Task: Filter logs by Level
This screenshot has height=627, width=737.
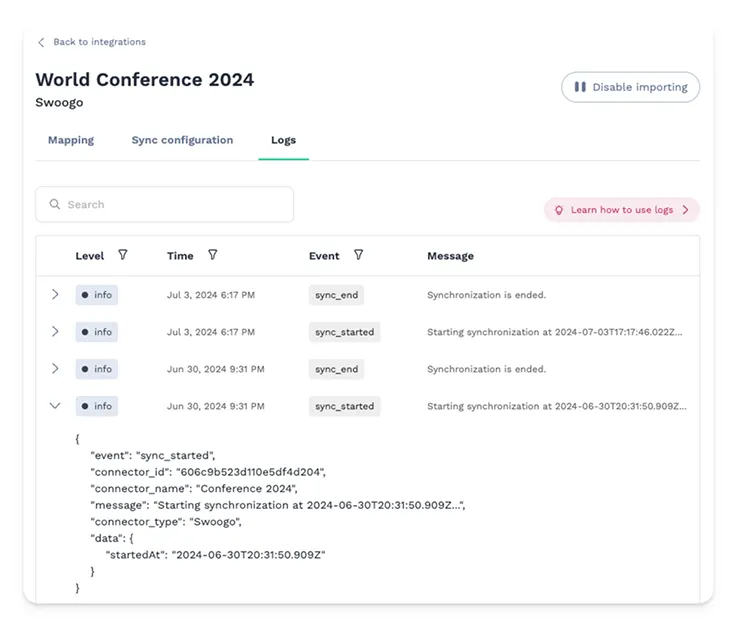Action: coord(123,255)
